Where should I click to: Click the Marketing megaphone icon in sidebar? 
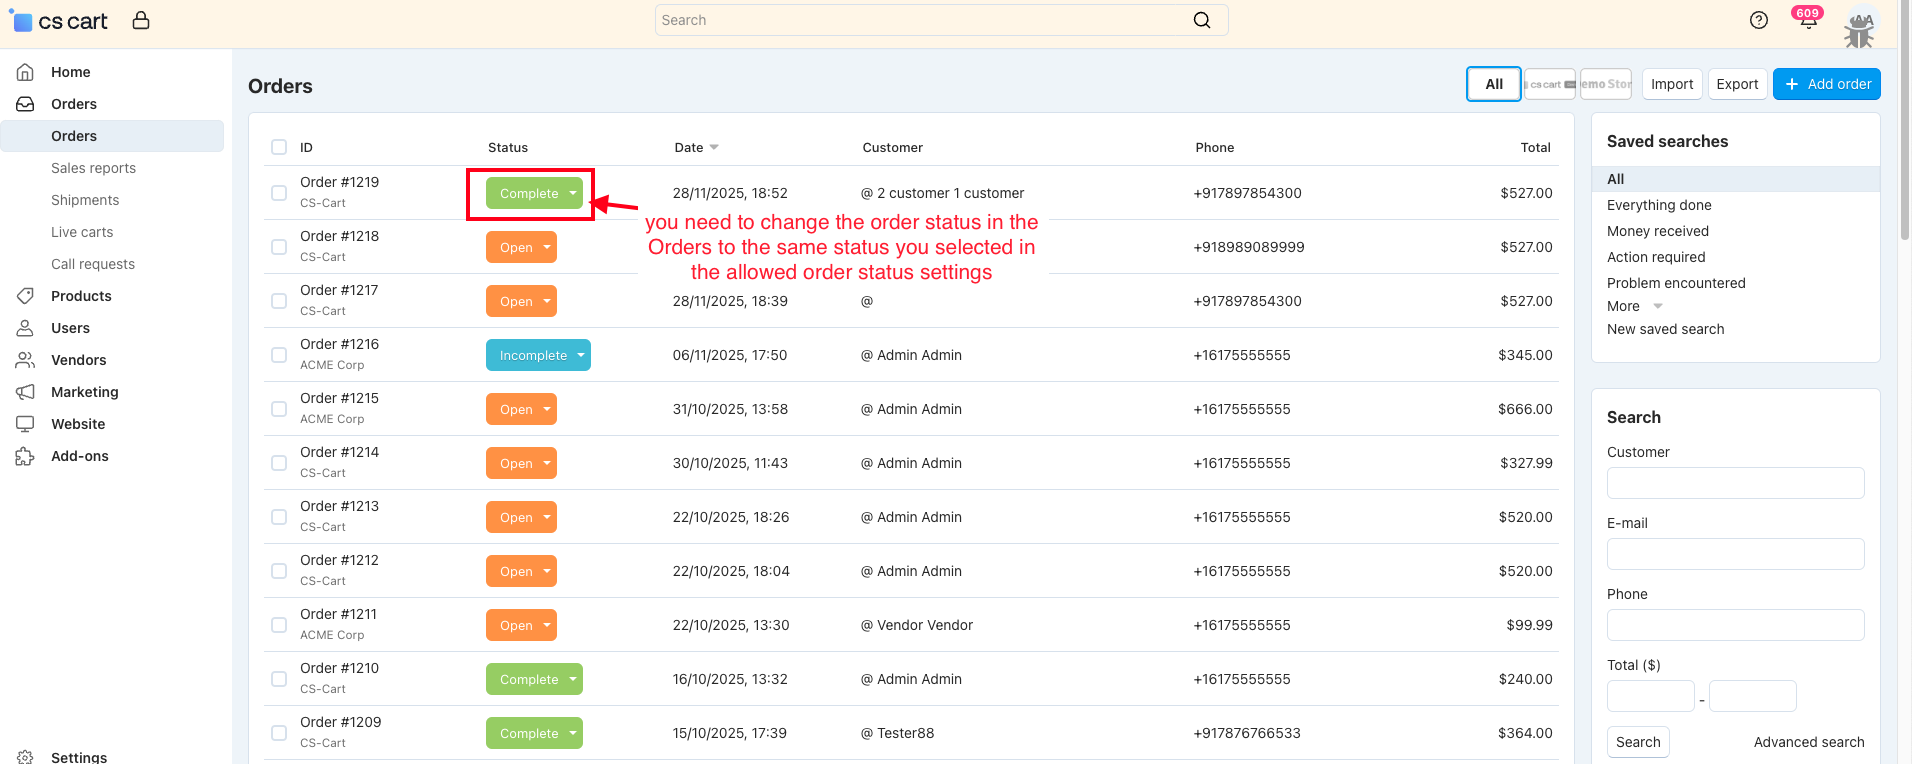coord(26,392)
